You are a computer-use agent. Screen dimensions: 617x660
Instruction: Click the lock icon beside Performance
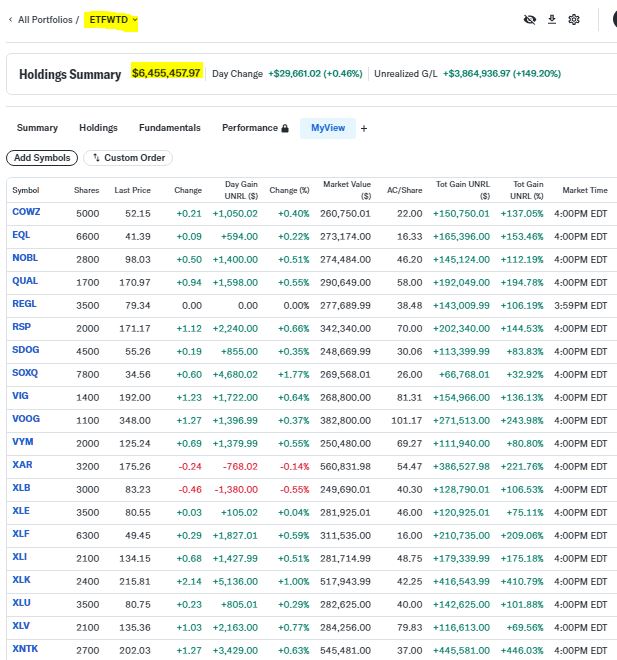click(x=285, y=128)
